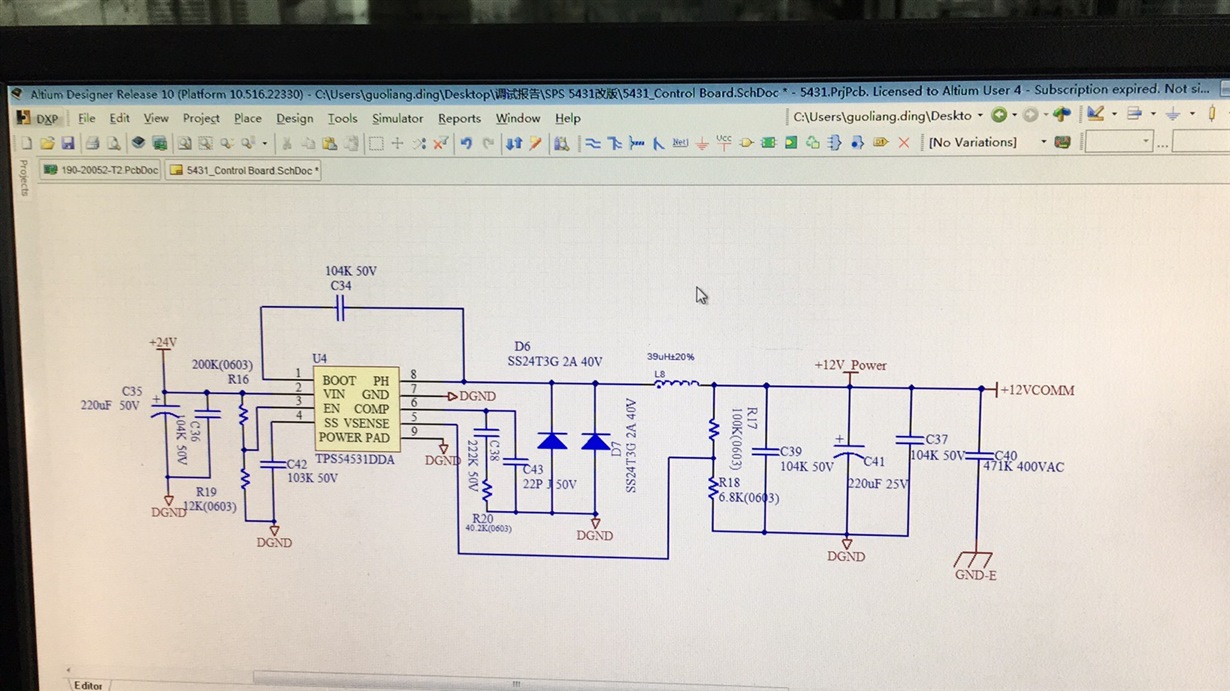1230x691 pixels.
Task: Place a Net Label
Action: pyautogui.click(x=680, y=143)
